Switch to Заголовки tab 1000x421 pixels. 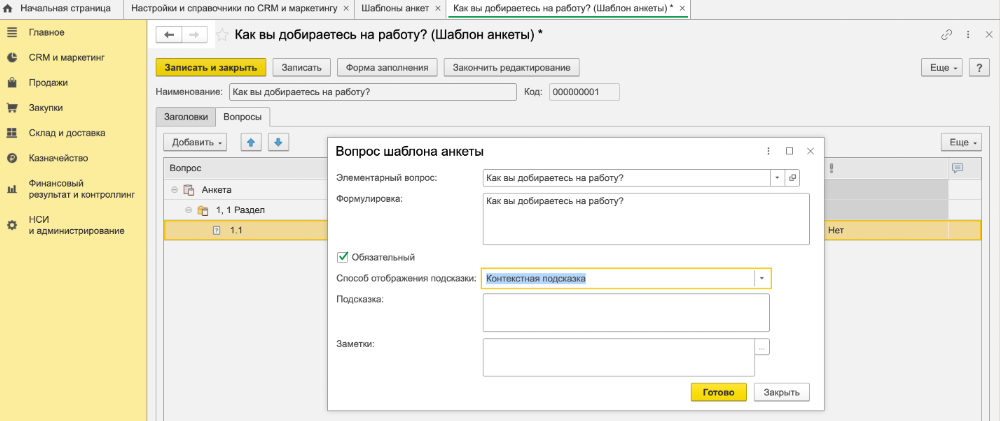click(x=186, y=117)
